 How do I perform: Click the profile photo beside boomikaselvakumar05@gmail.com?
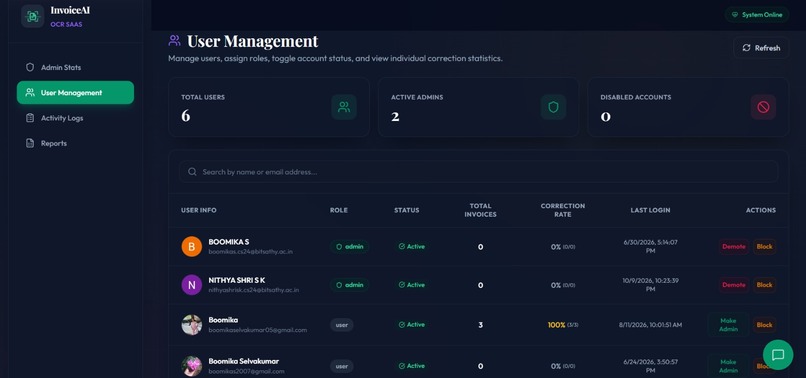(x=192, y=325)
